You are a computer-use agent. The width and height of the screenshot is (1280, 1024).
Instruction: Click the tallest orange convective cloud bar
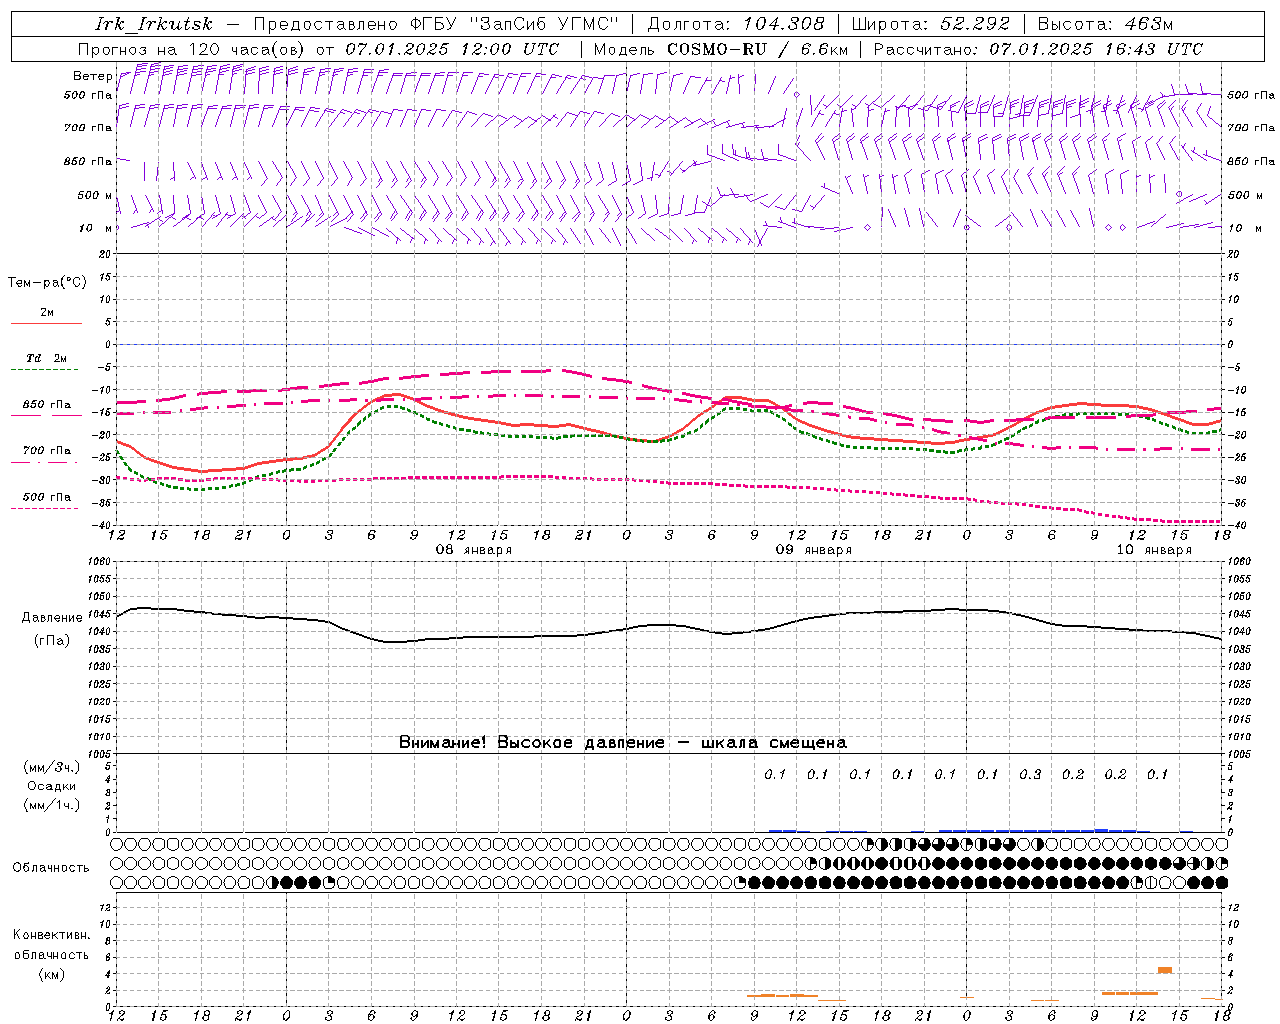pyautogui.click(x=1165, y=970)
